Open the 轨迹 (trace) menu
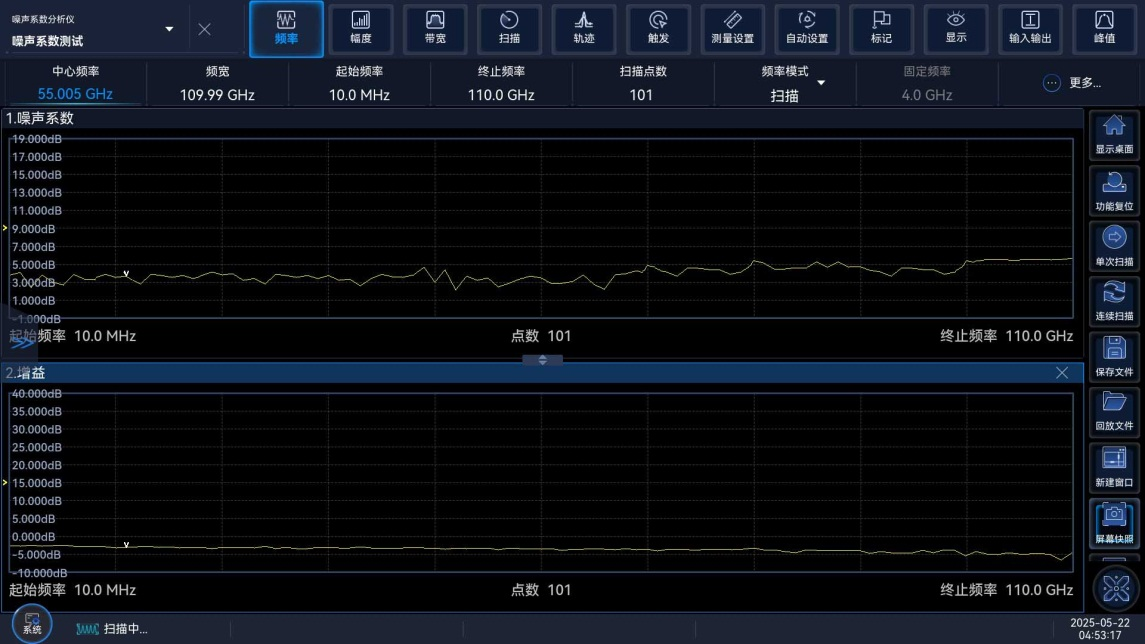The image size is (1145, 644). click(584, 28)
